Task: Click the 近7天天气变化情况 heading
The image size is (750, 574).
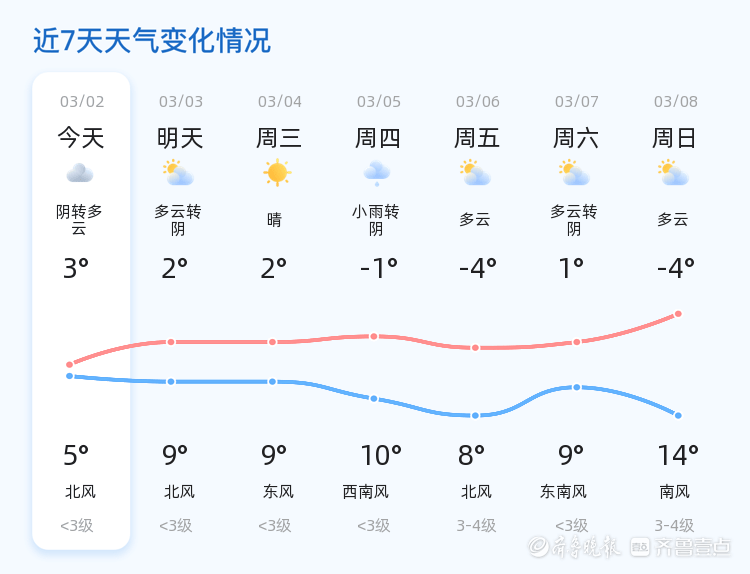Action: click(152, 41)
